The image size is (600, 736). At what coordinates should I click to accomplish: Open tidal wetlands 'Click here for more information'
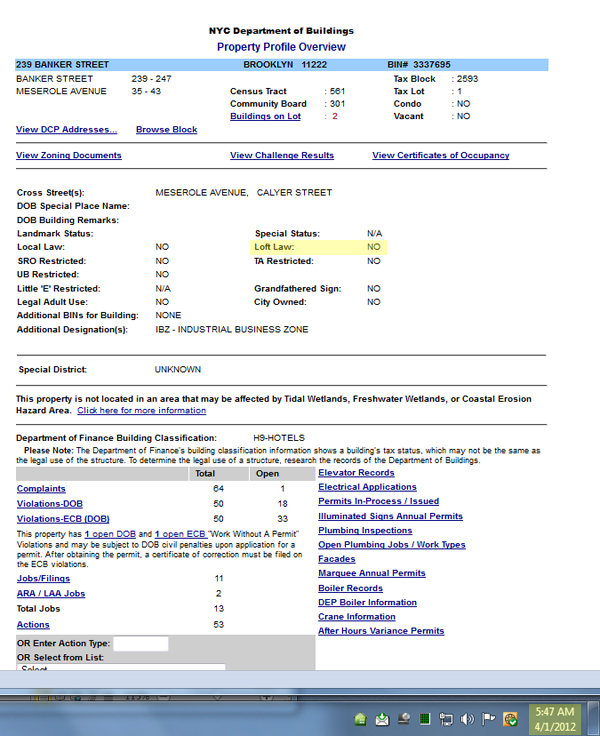pos(141,411)
